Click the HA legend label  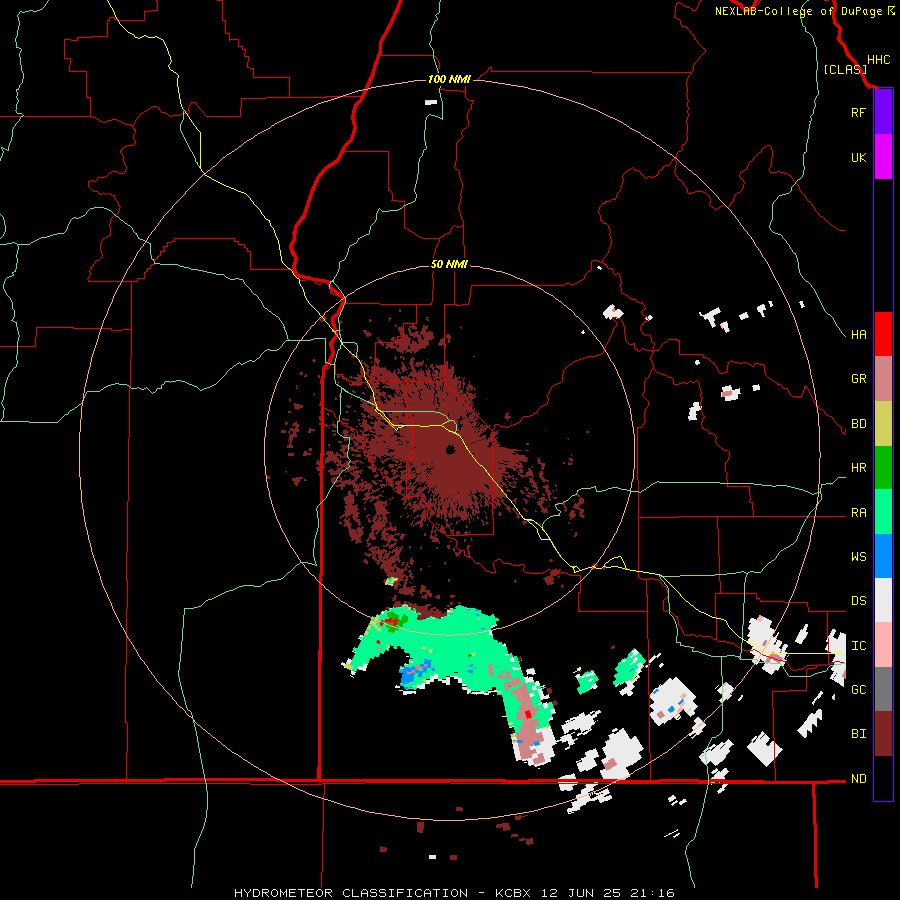pyautogui.click(x=858, y=335)
